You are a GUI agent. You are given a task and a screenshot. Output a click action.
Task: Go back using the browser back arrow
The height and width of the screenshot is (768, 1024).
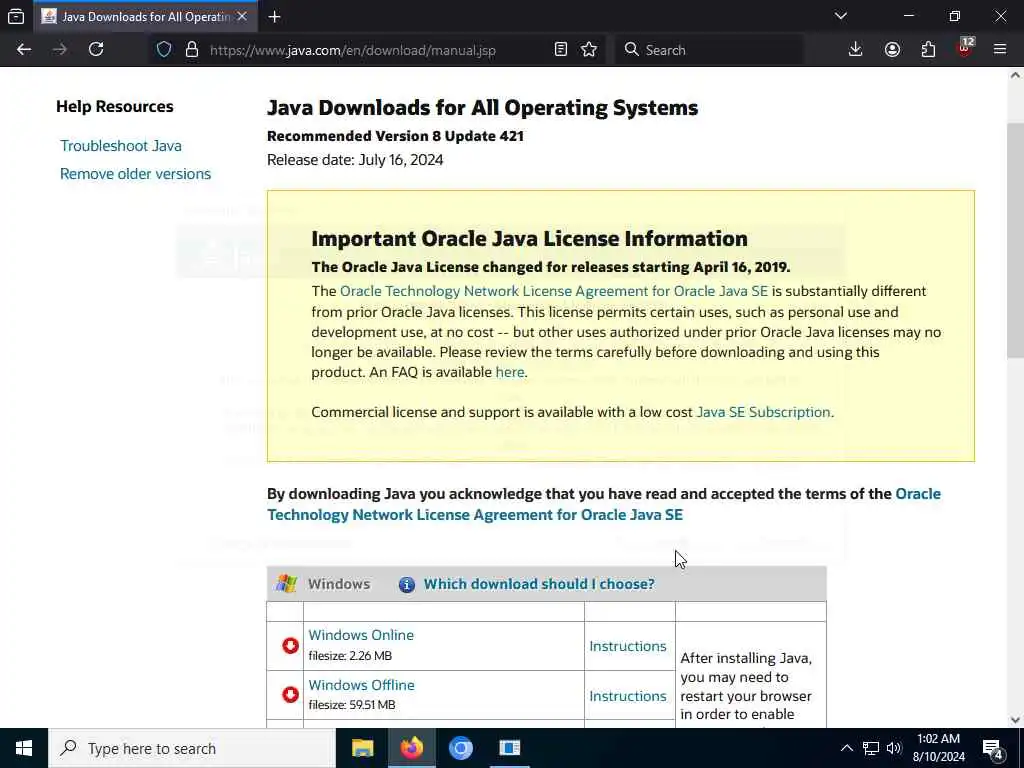24,50
